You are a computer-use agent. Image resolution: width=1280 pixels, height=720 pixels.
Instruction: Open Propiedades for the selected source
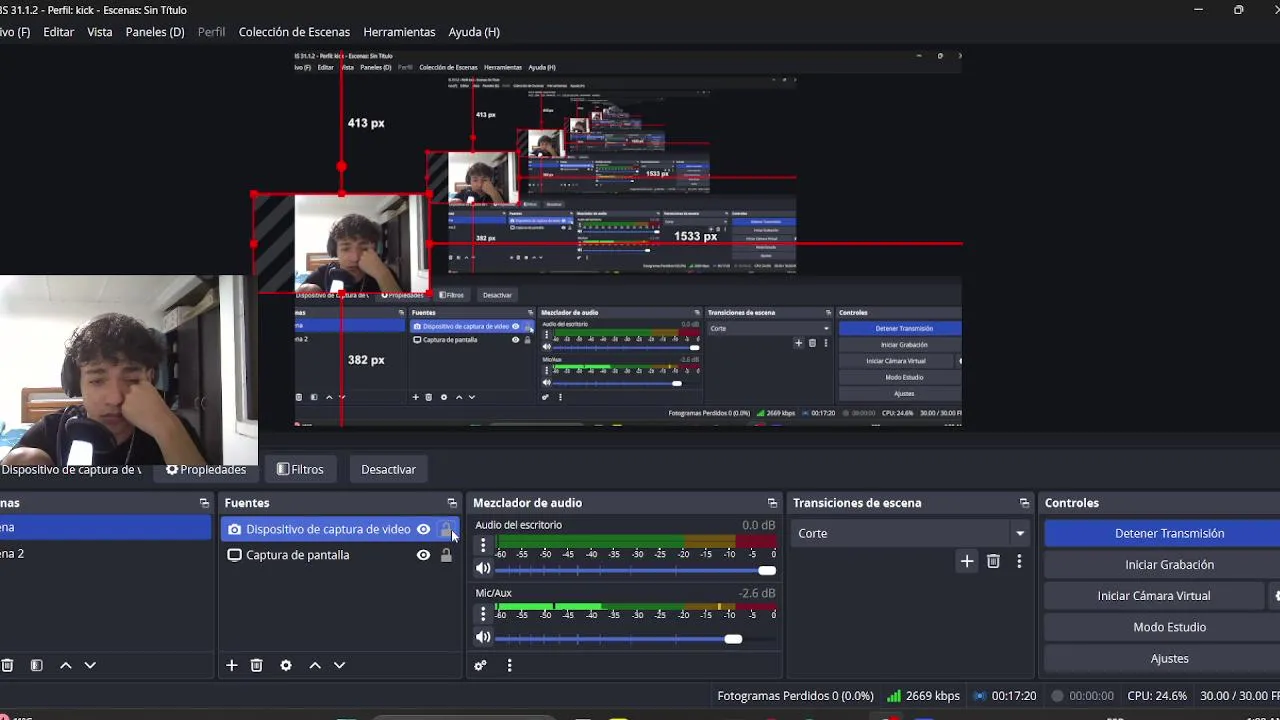coord(206,469)
